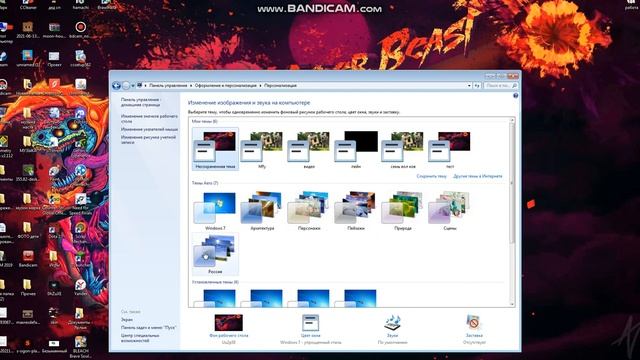Screen dimensions: 640x360
Task: Click the Yandex desktop icon
Action: 80,287
